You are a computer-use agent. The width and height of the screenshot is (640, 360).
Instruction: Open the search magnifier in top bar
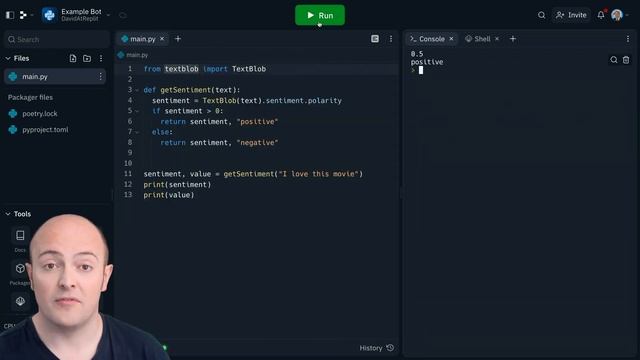point(541,15)
